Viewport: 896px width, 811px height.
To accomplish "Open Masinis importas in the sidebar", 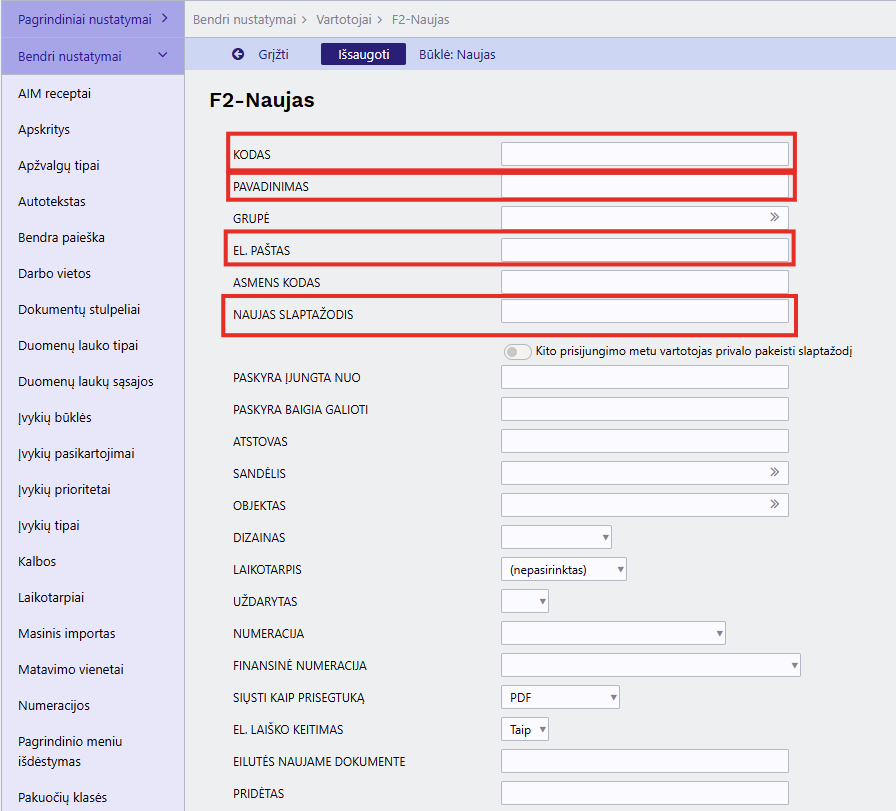I will click(x=67, y=634).
